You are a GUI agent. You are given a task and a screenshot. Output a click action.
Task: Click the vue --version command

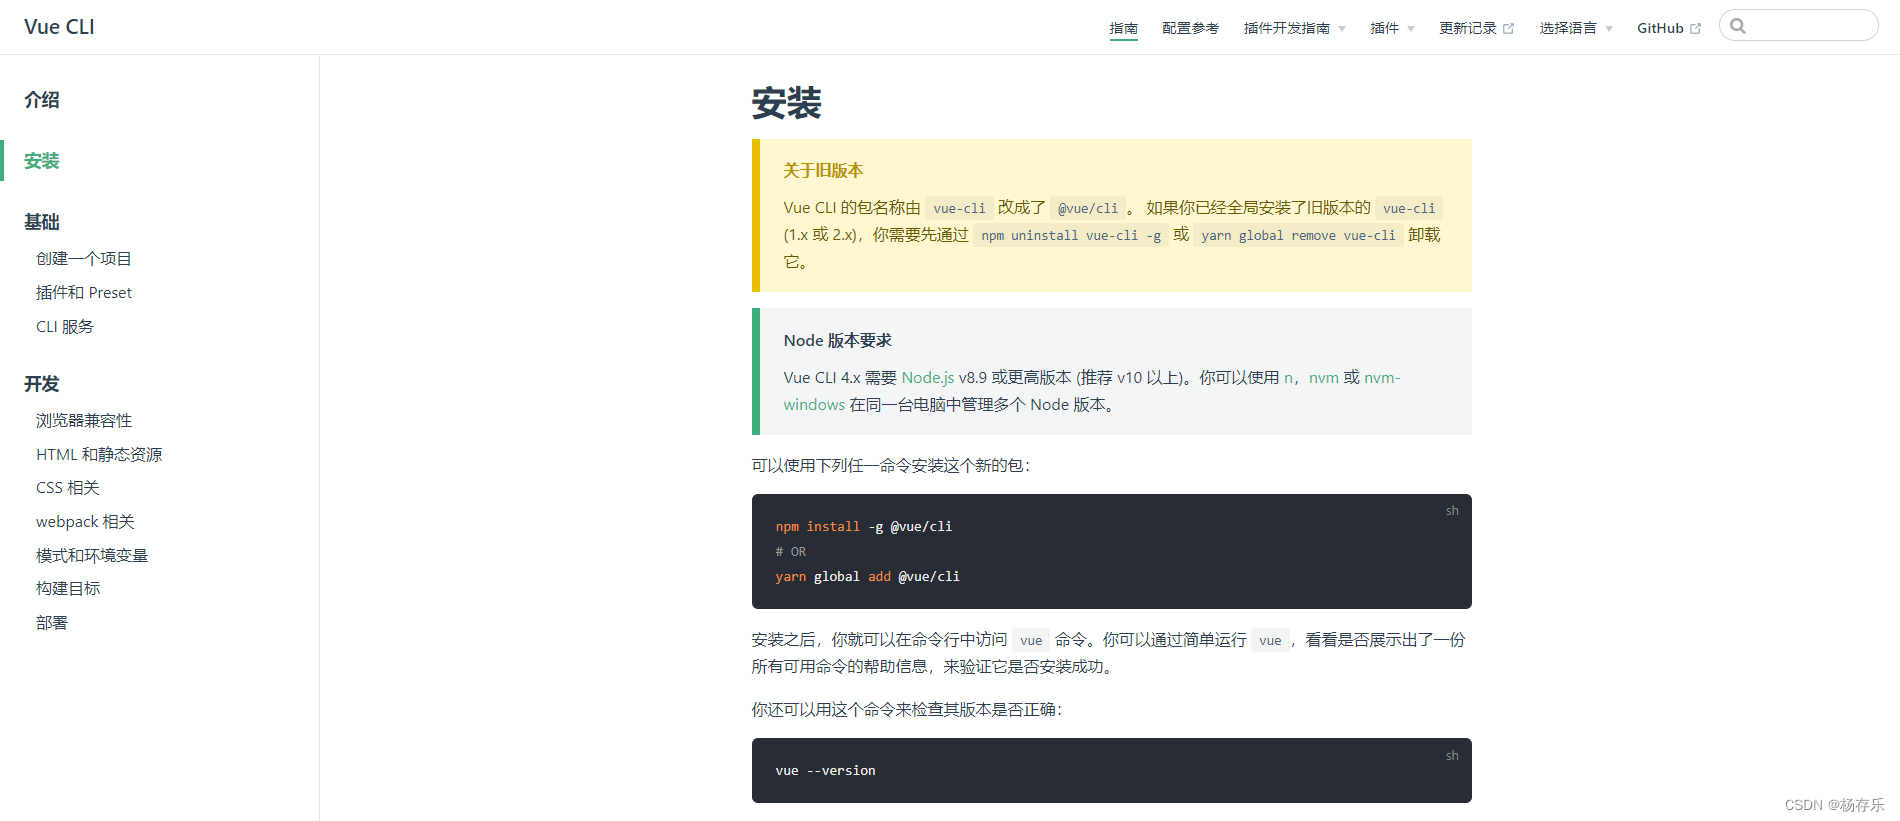[x=825, y=771]
